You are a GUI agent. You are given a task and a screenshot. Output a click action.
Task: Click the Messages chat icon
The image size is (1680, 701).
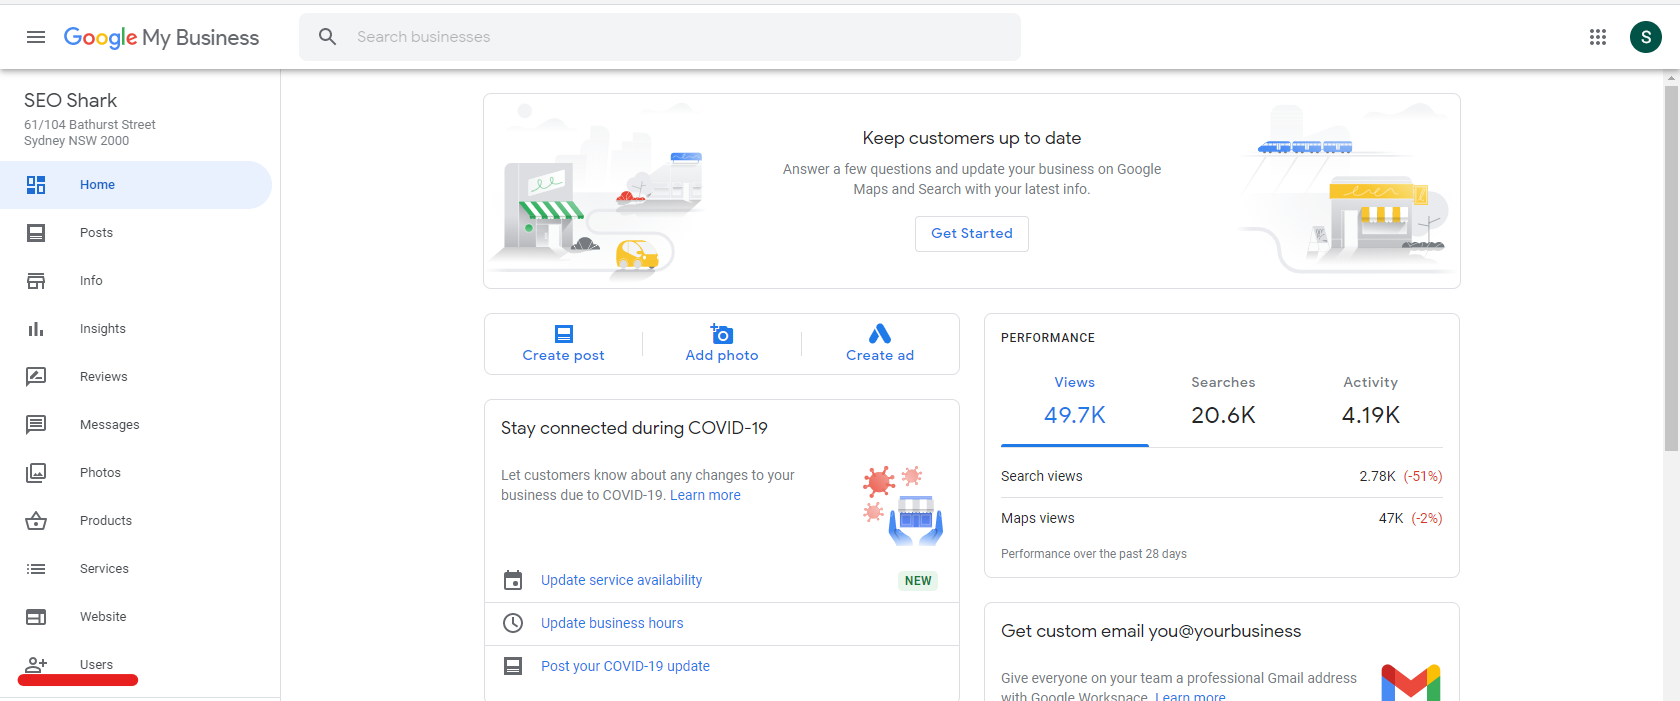tap(36, 425)
